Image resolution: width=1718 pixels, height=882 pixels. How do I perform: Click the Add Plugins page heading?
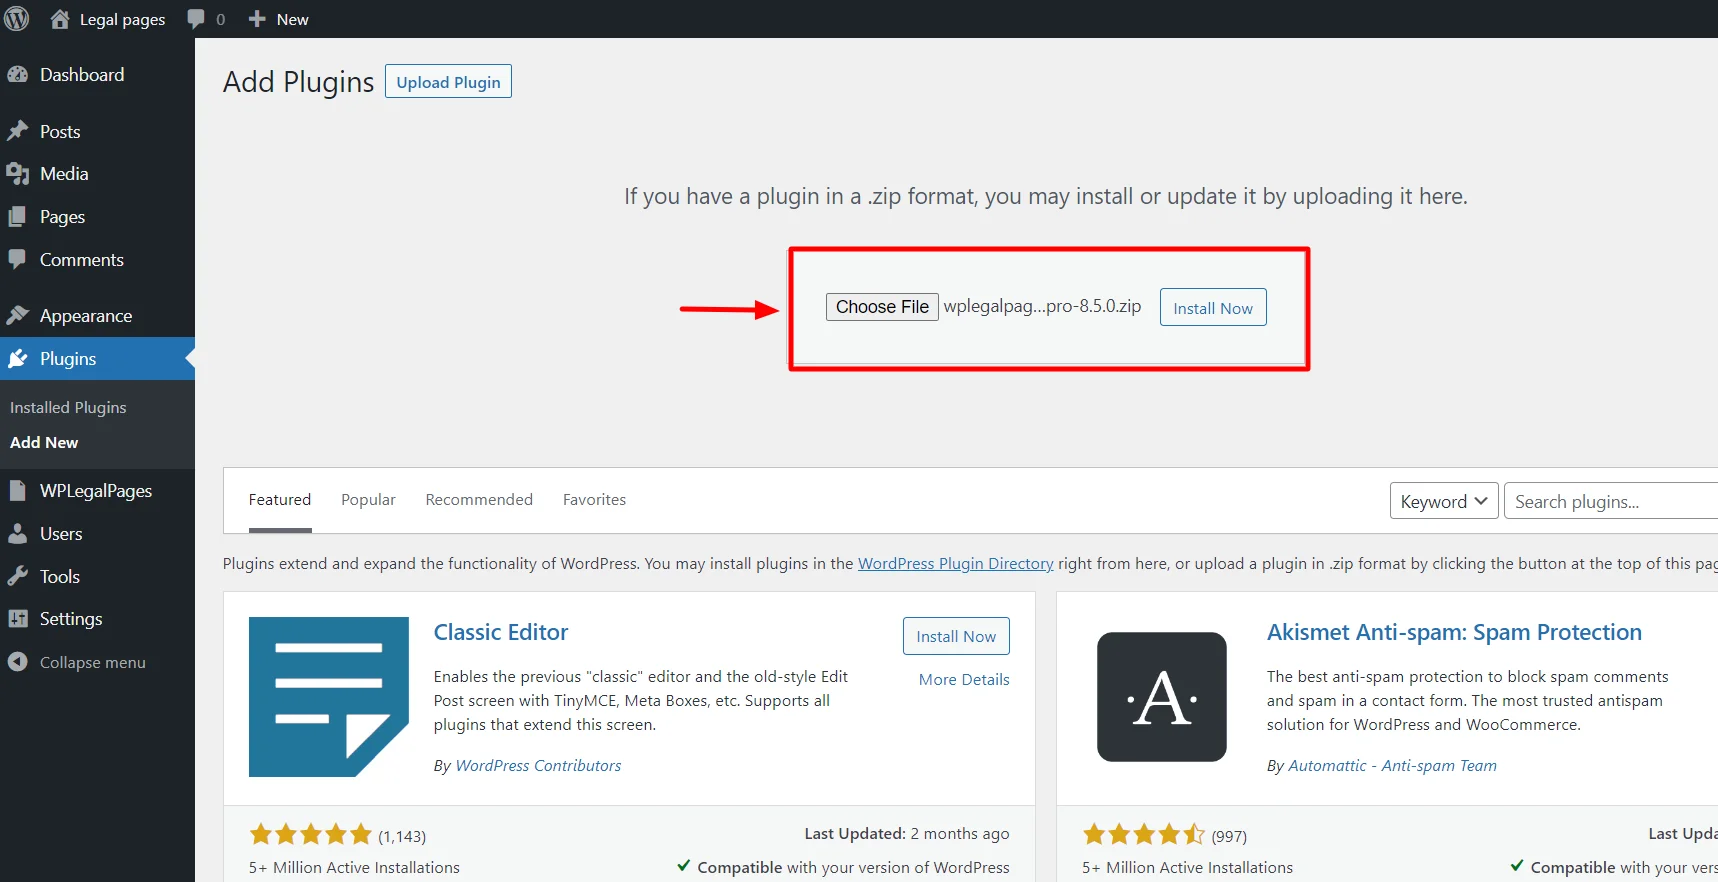298,82
